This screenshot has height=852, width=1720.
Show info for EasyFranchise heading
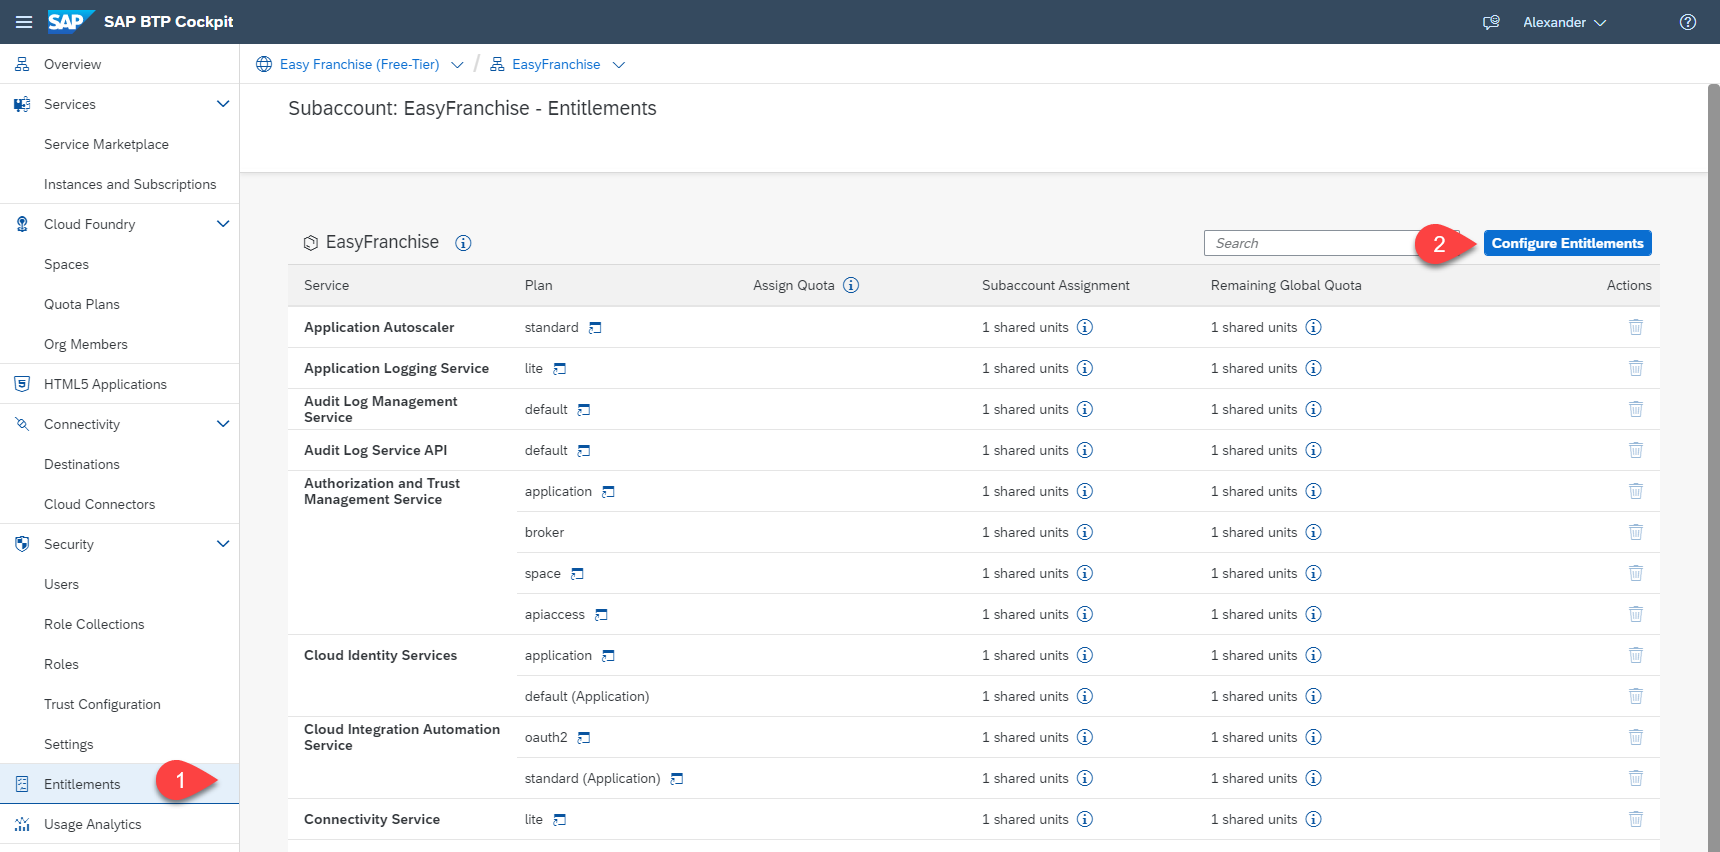tap(463, 243)
